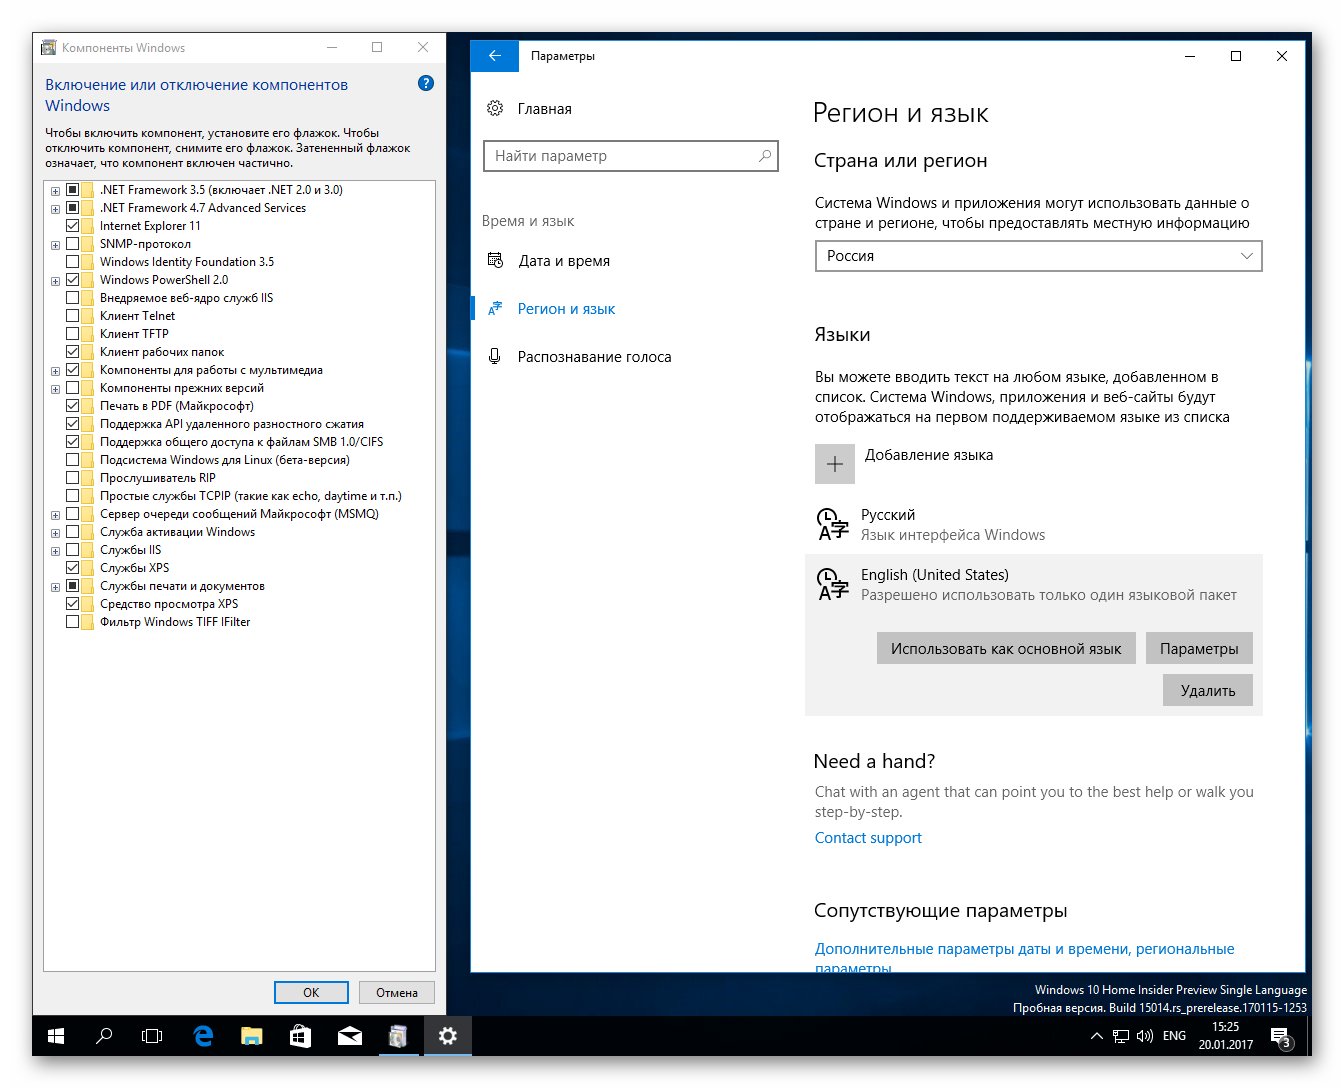1344x1088 pixels.
Task: Click the Русский language icon
Action: 833,523
